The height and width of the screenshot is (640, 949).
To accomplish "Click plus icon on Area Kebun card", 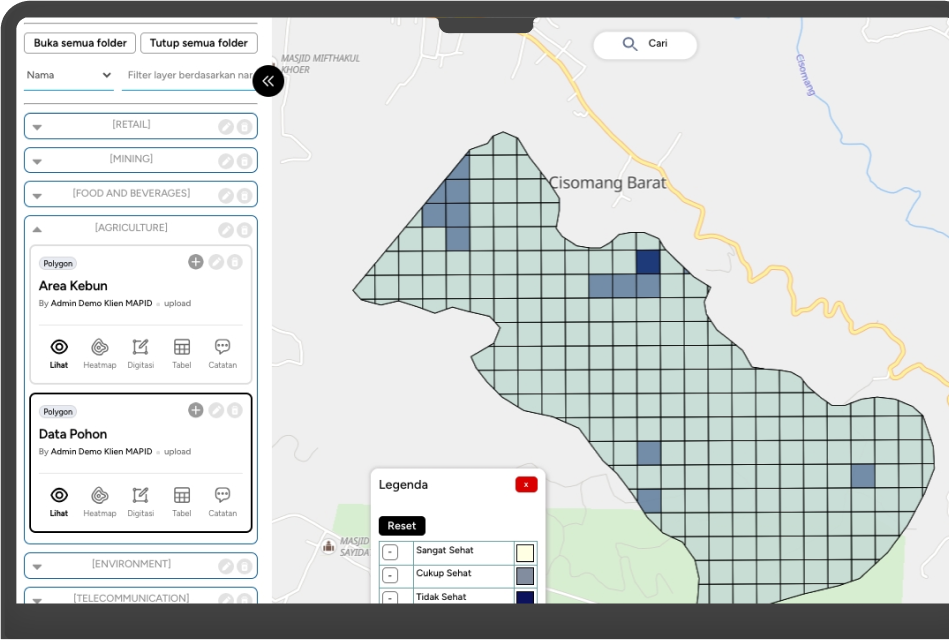I will coord(195,262).
